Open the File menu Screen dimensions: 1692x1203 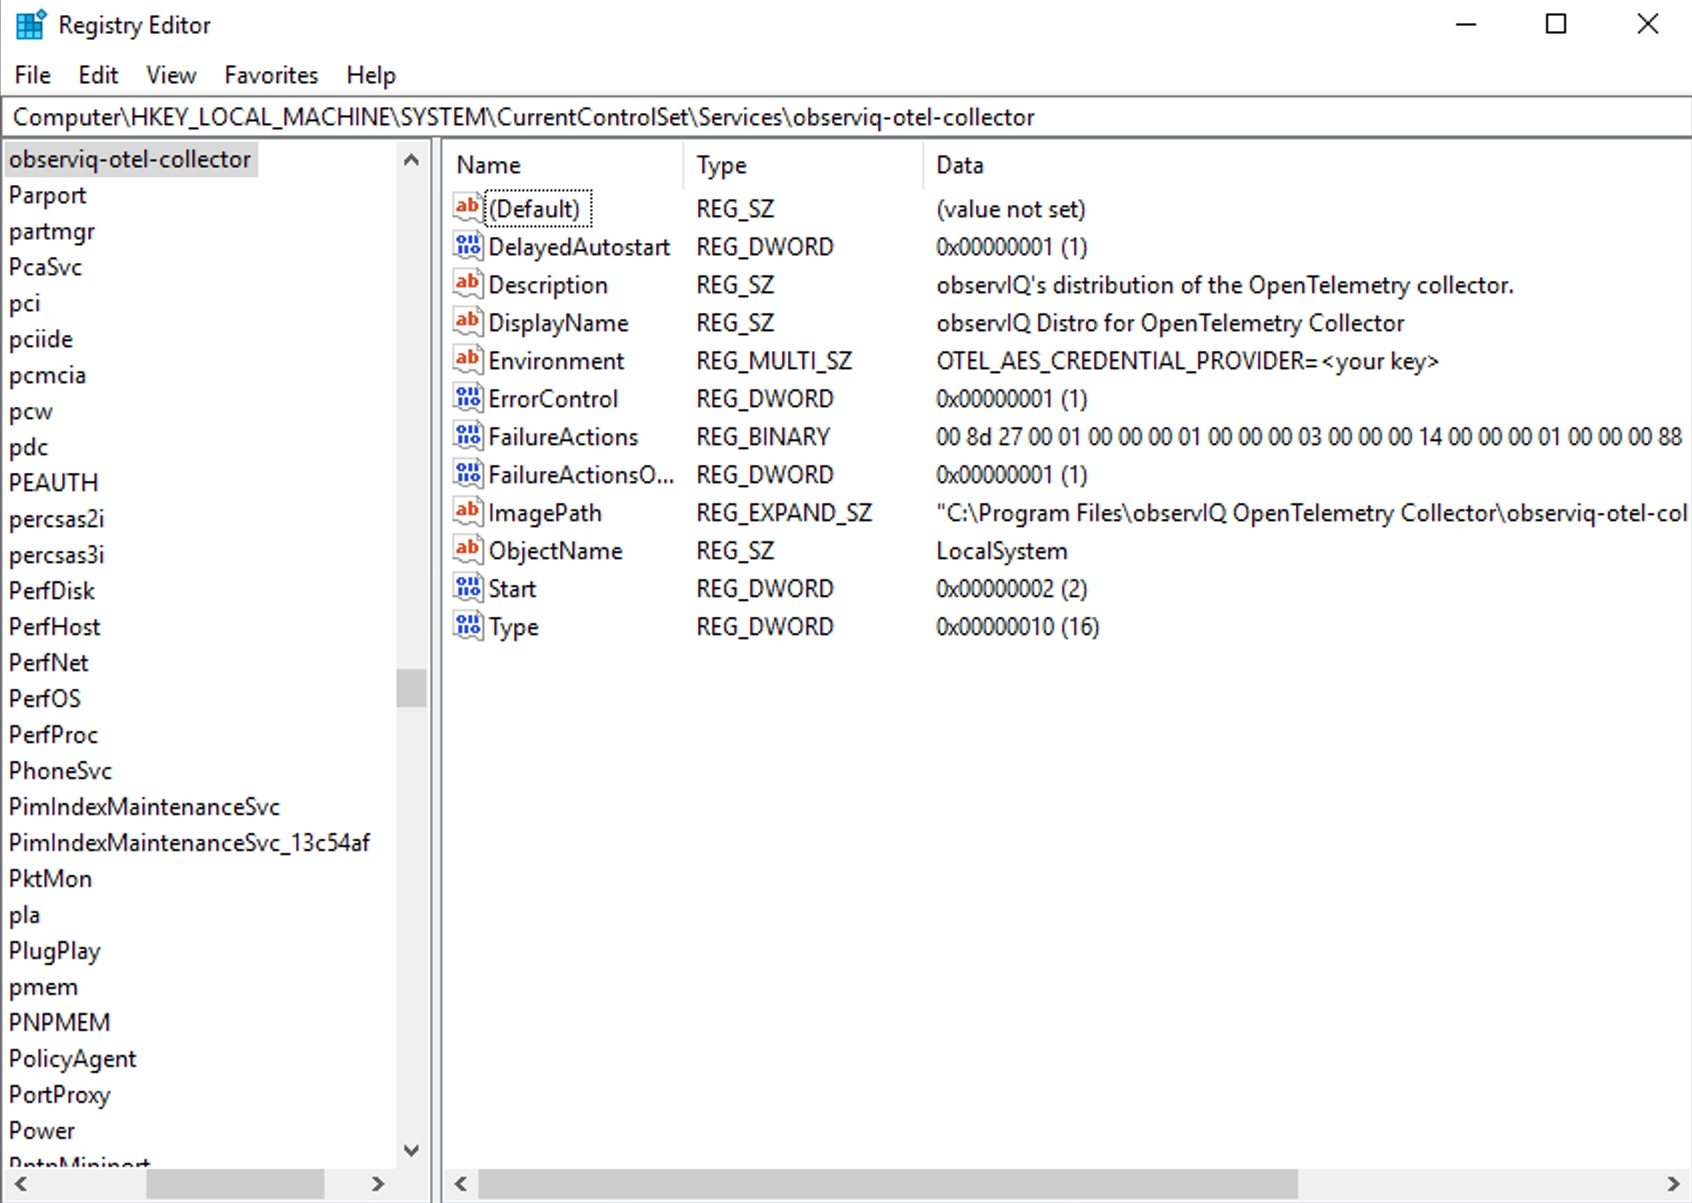point(31,75)
